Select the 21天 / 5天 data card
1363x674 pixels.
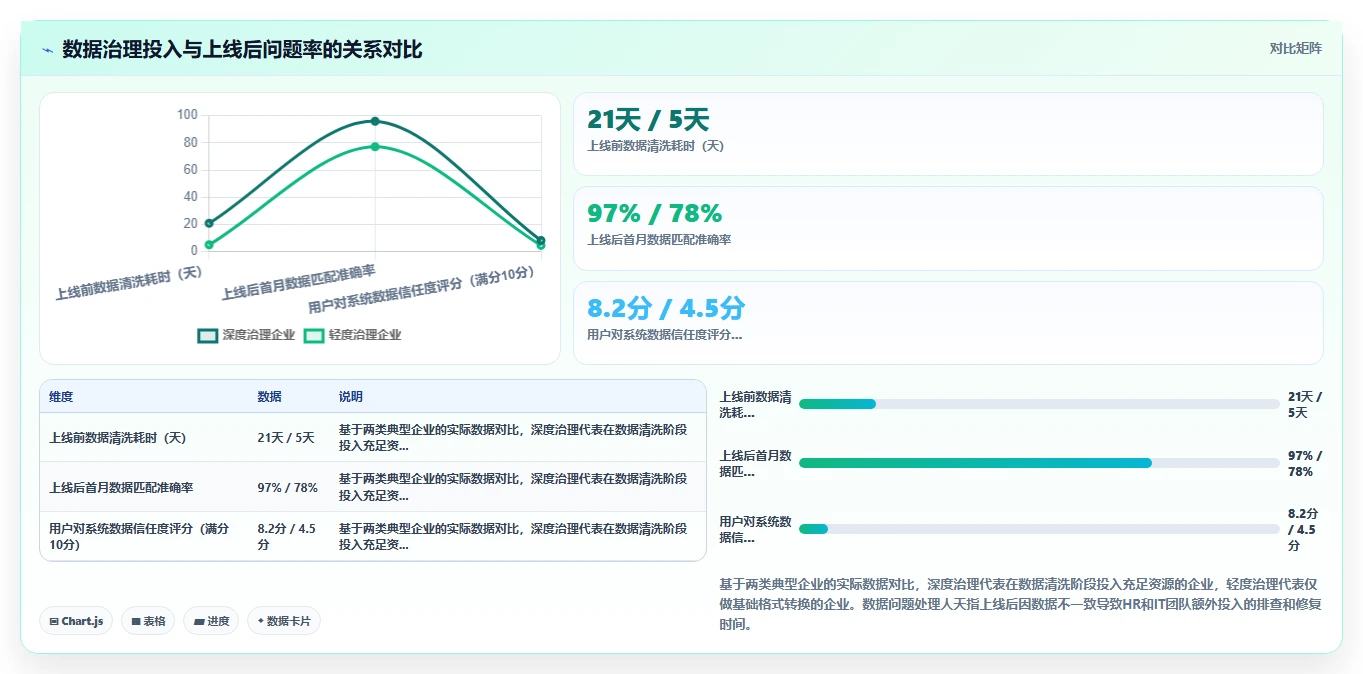point(948,134)
